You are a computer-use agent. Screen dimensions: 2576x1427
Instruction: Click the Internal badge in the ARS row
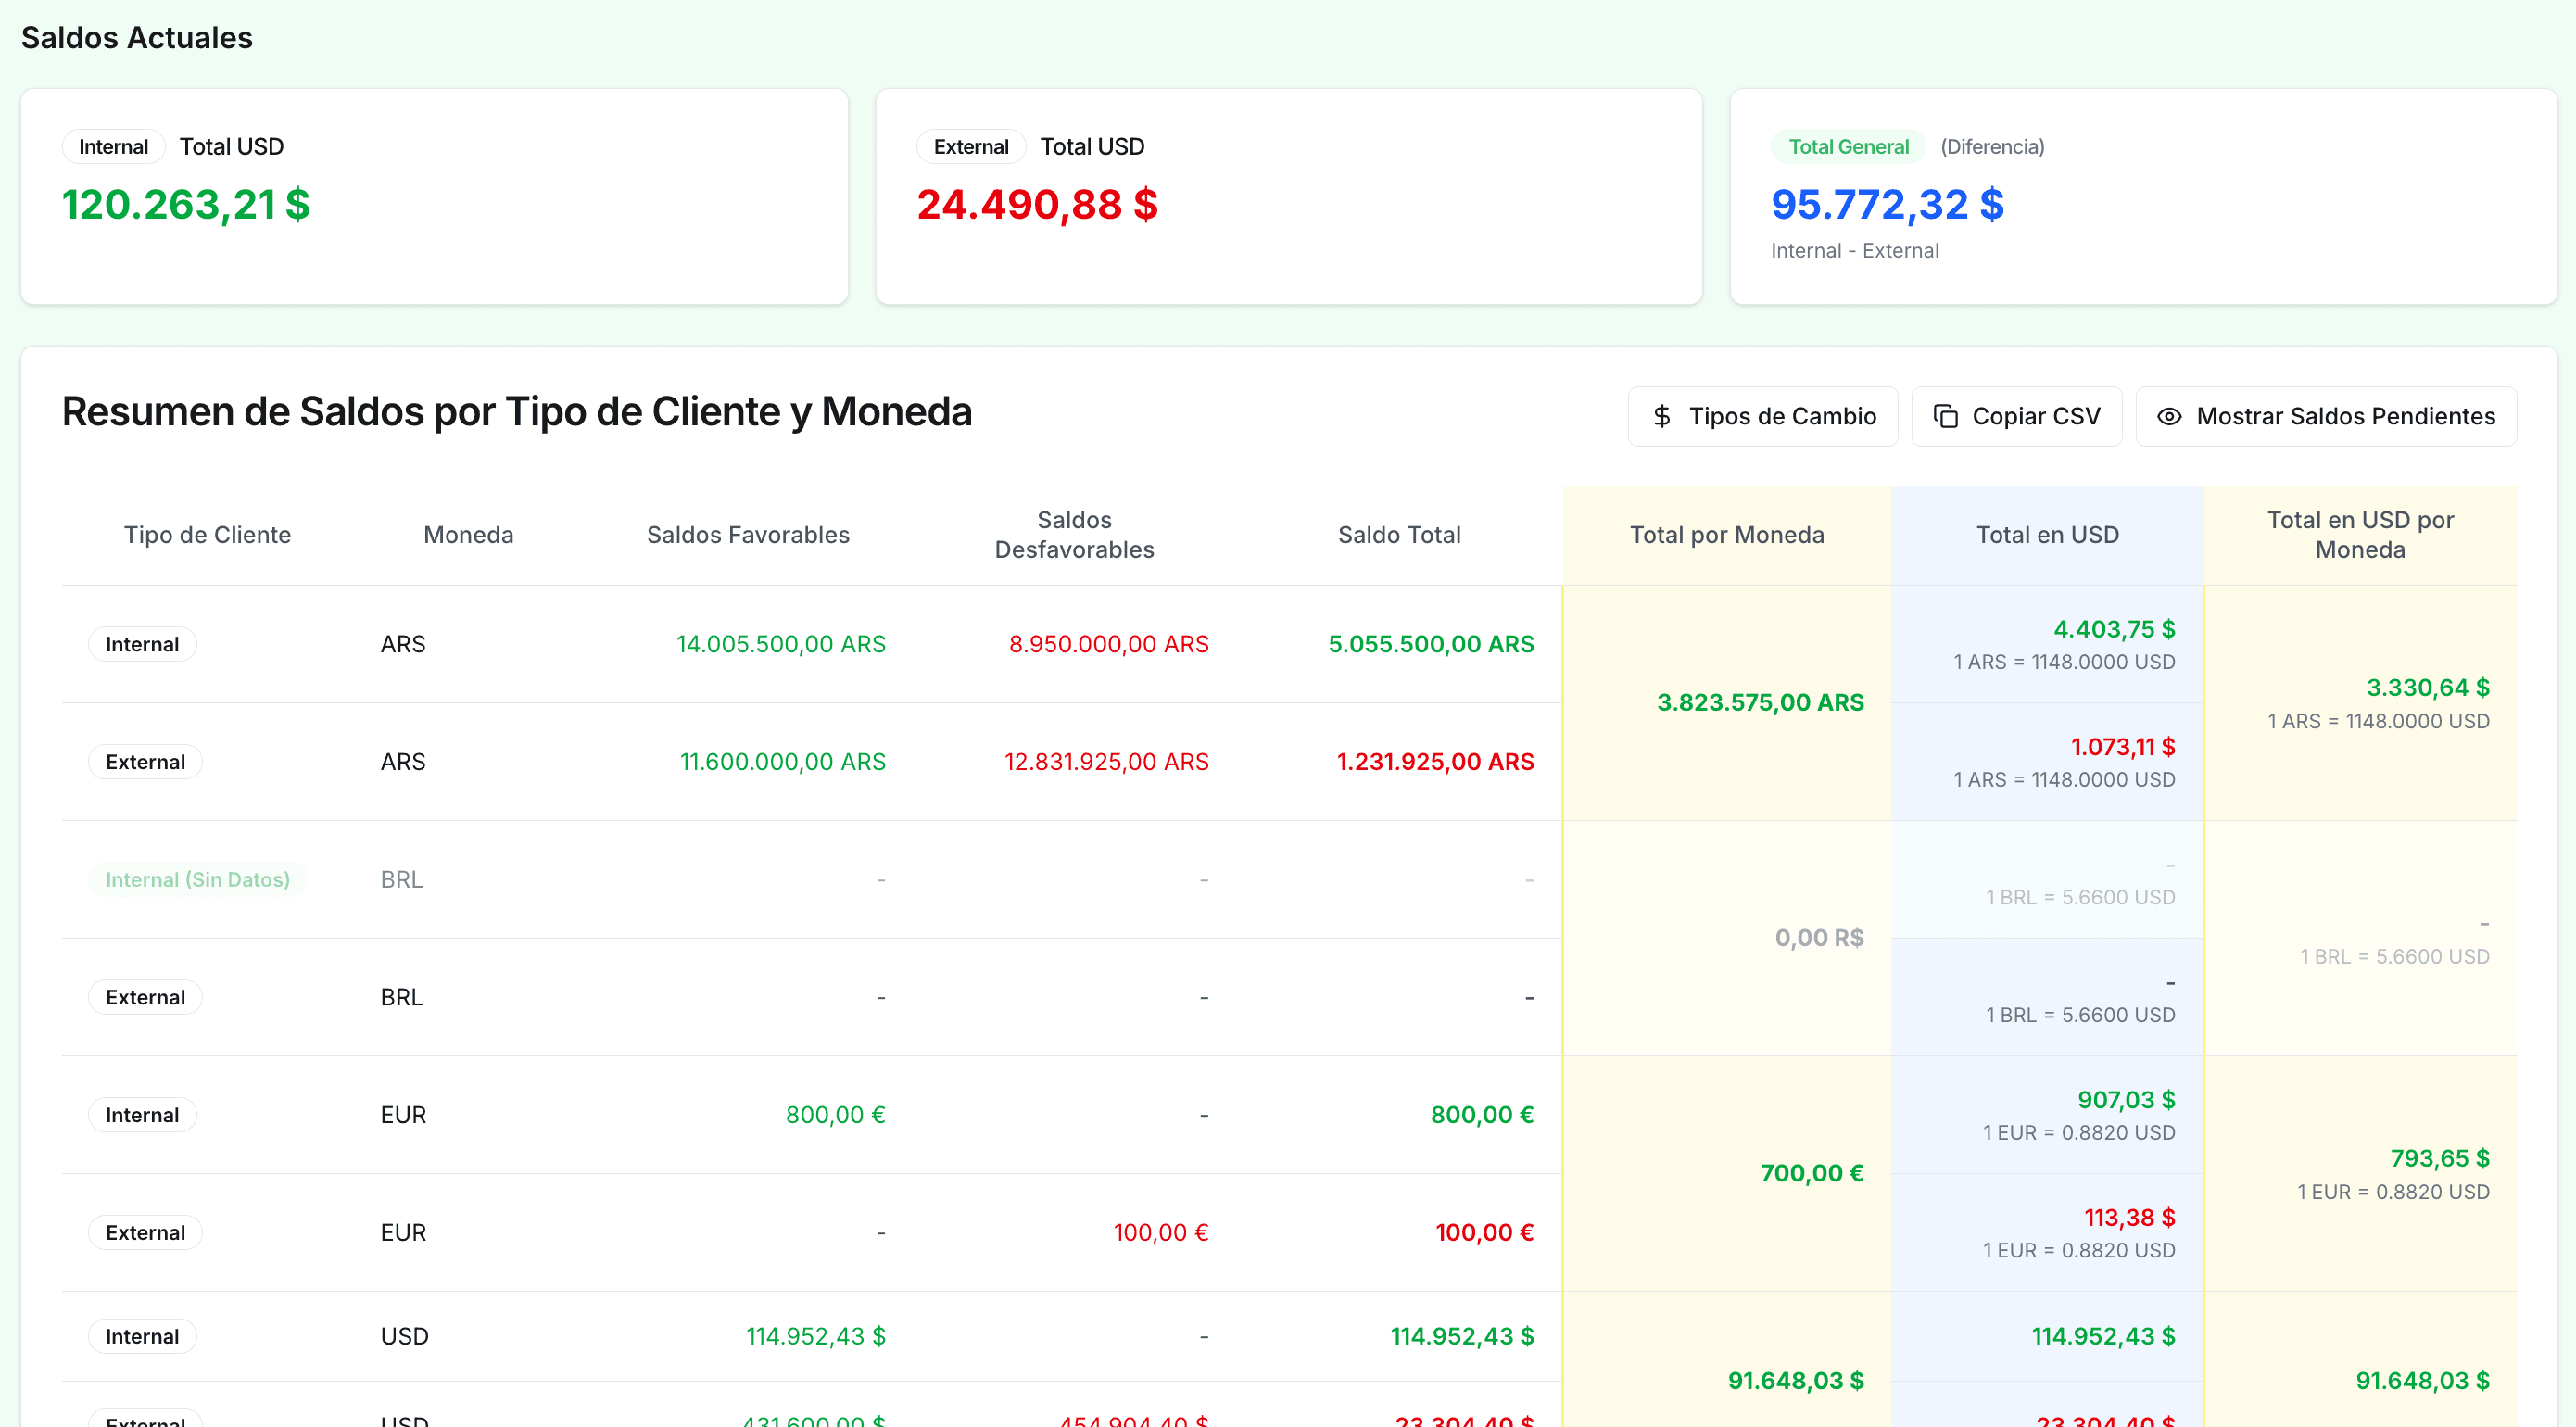click(x=142, y=644)
